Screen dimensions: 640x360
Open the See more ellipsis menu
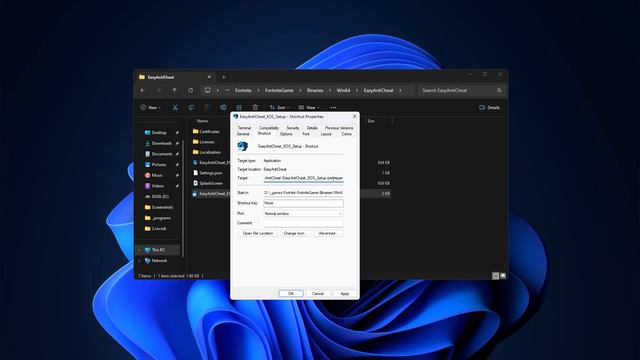[333, 108]
